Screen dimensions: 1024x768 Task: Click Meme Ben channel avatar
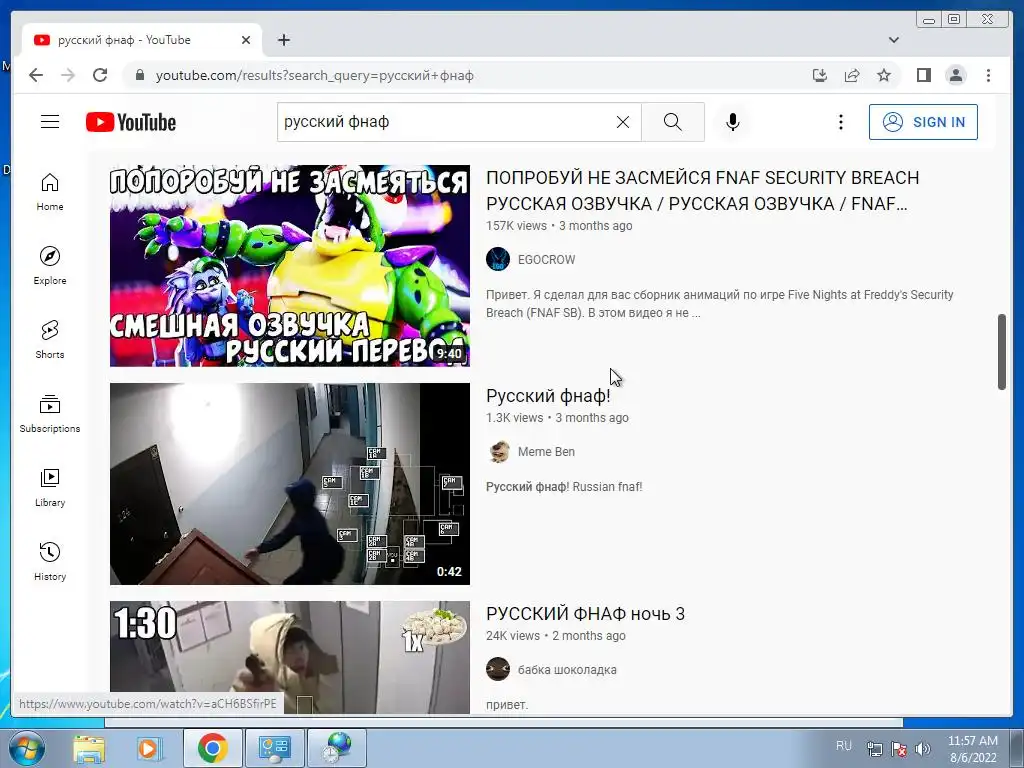(x=499, y=451)
